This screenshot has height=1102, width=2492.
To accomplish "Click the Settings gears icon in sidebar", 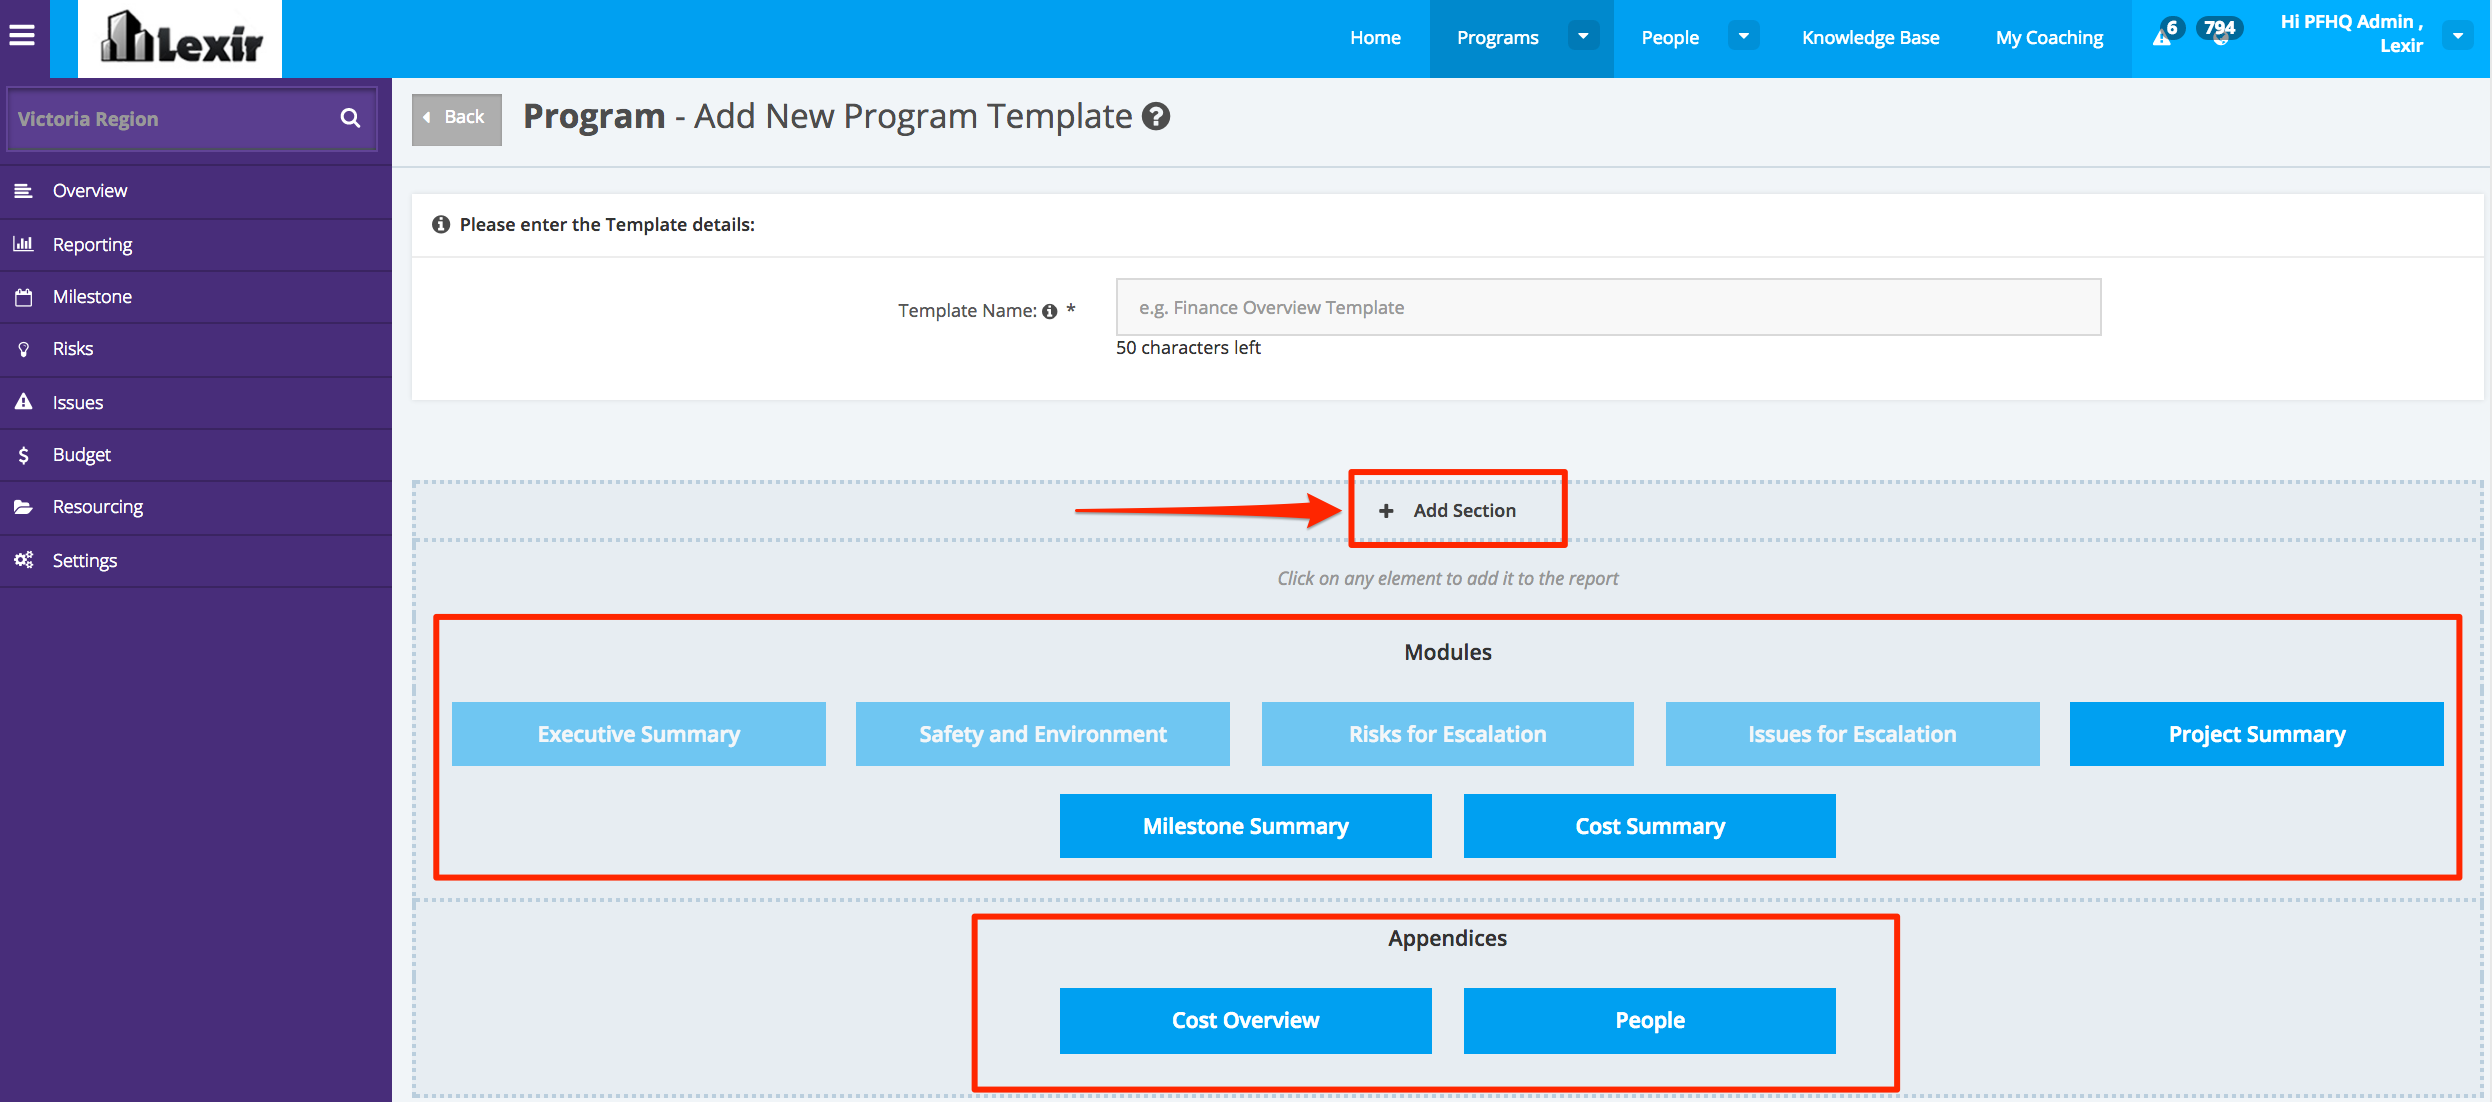I will click(x=24, y=560).
